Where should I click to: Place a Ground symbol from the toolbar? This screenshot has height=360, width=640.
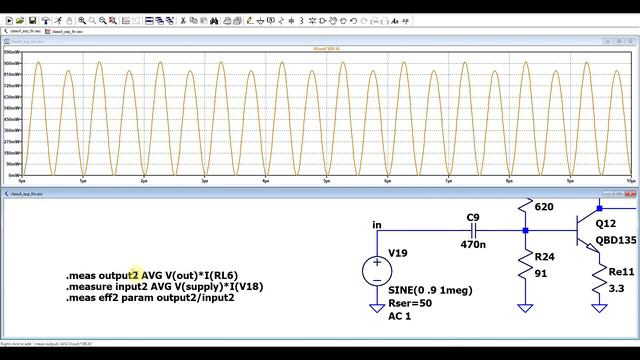(x=260, y=20)
